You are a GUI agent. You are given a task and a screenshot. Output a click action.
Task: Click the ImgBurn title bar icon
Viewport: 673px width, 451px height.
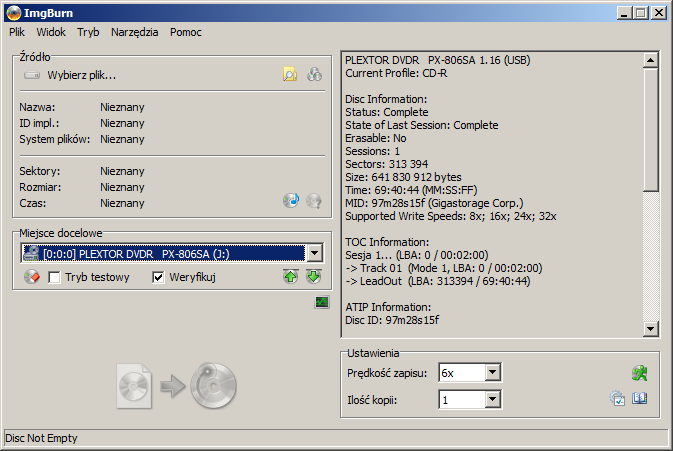click(x=14, y=13)
